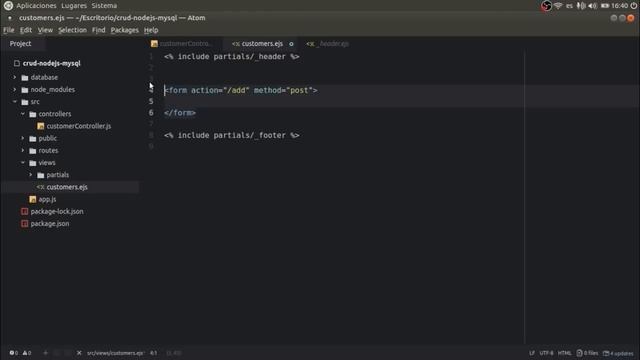Open customers.ejs in the tree
640x360 pixels.
coord(67,187)
